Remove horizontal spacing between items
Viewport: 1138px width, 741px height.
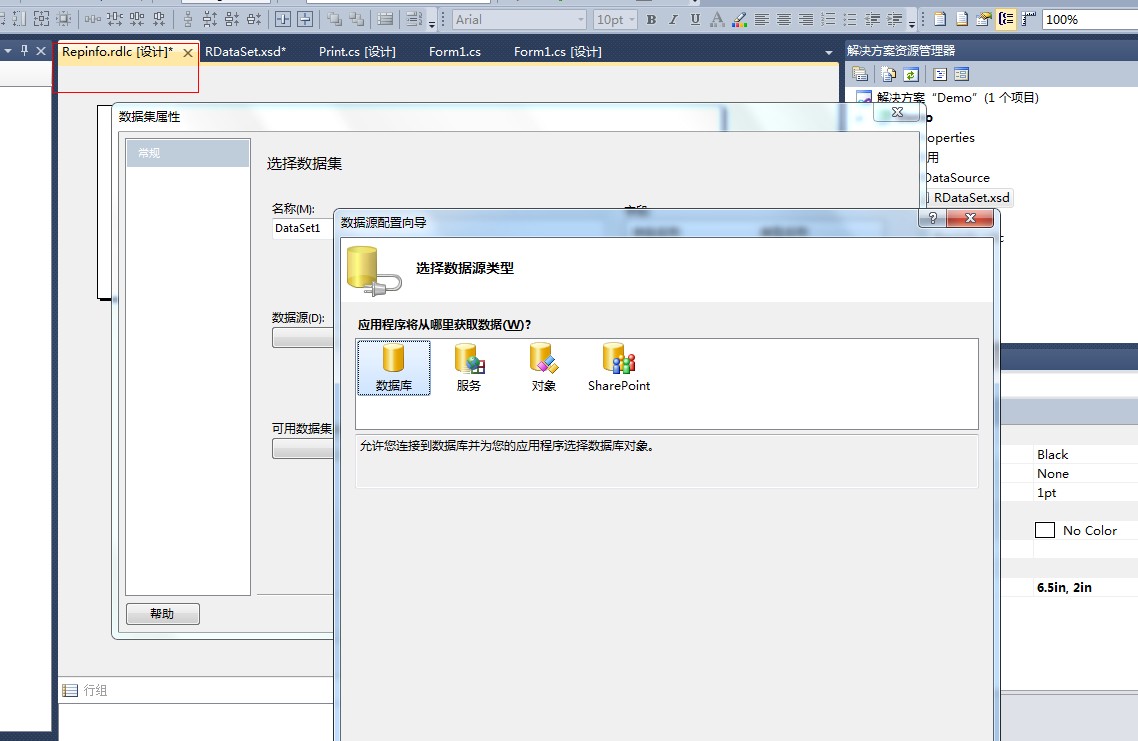[159, 20]
